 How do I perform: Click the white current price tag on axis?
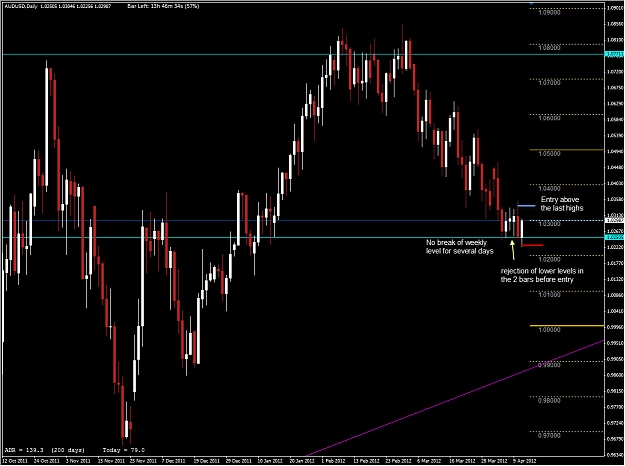point(614,220)
